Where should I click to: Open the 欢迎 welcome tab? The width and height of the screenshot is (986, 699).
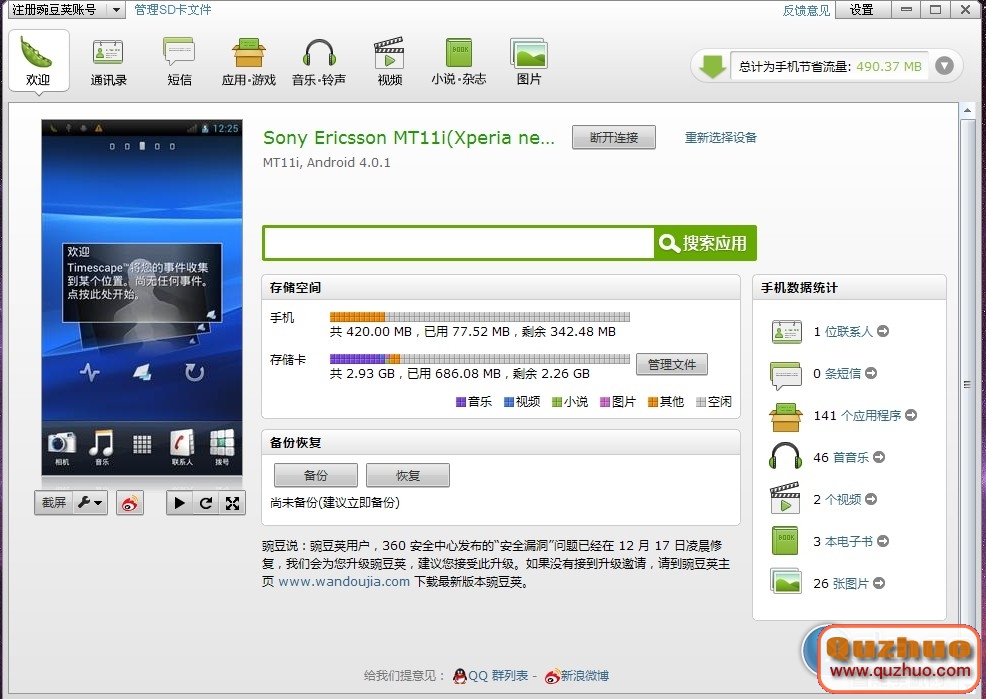click(38, 62)
